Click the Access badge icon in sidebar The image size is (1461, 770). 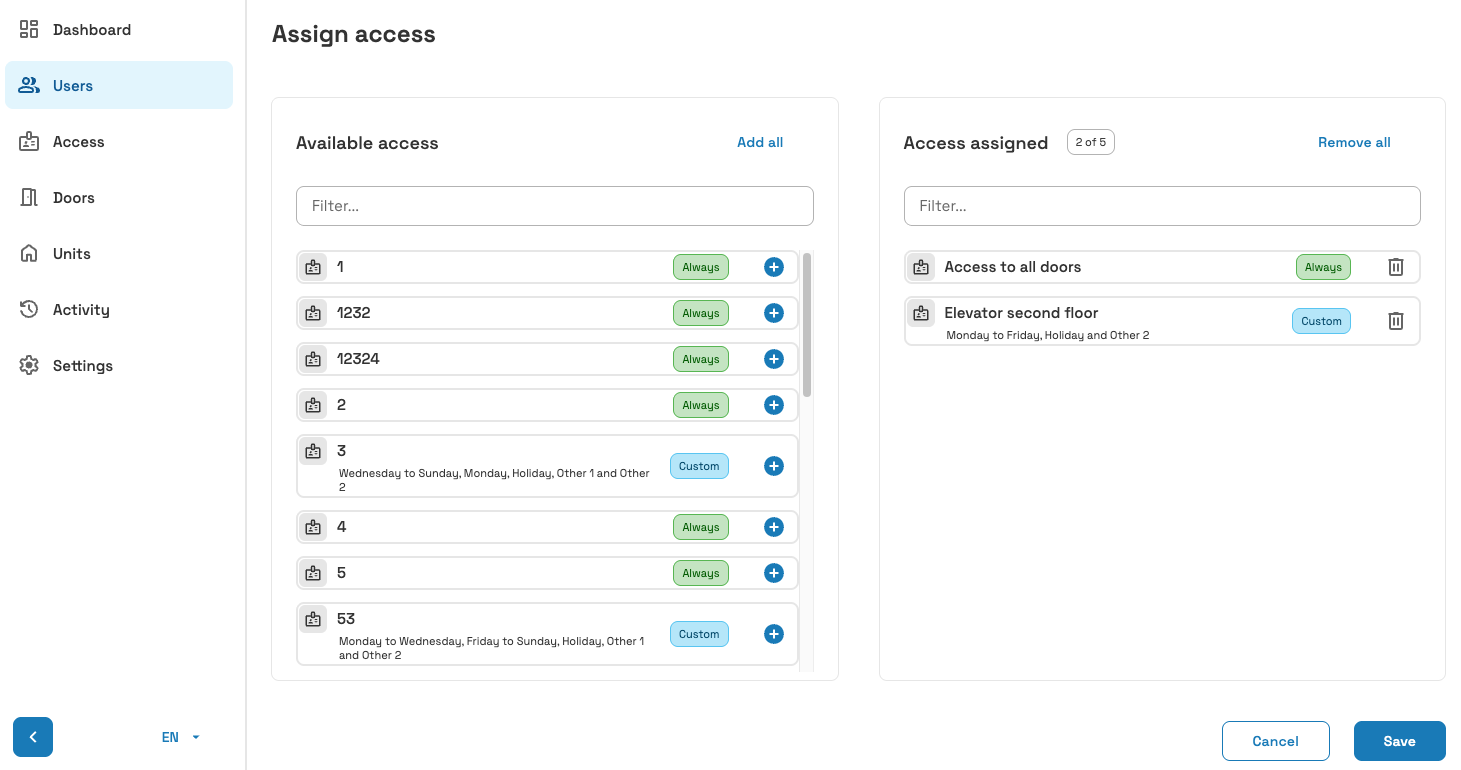click(x=29, y=142)
